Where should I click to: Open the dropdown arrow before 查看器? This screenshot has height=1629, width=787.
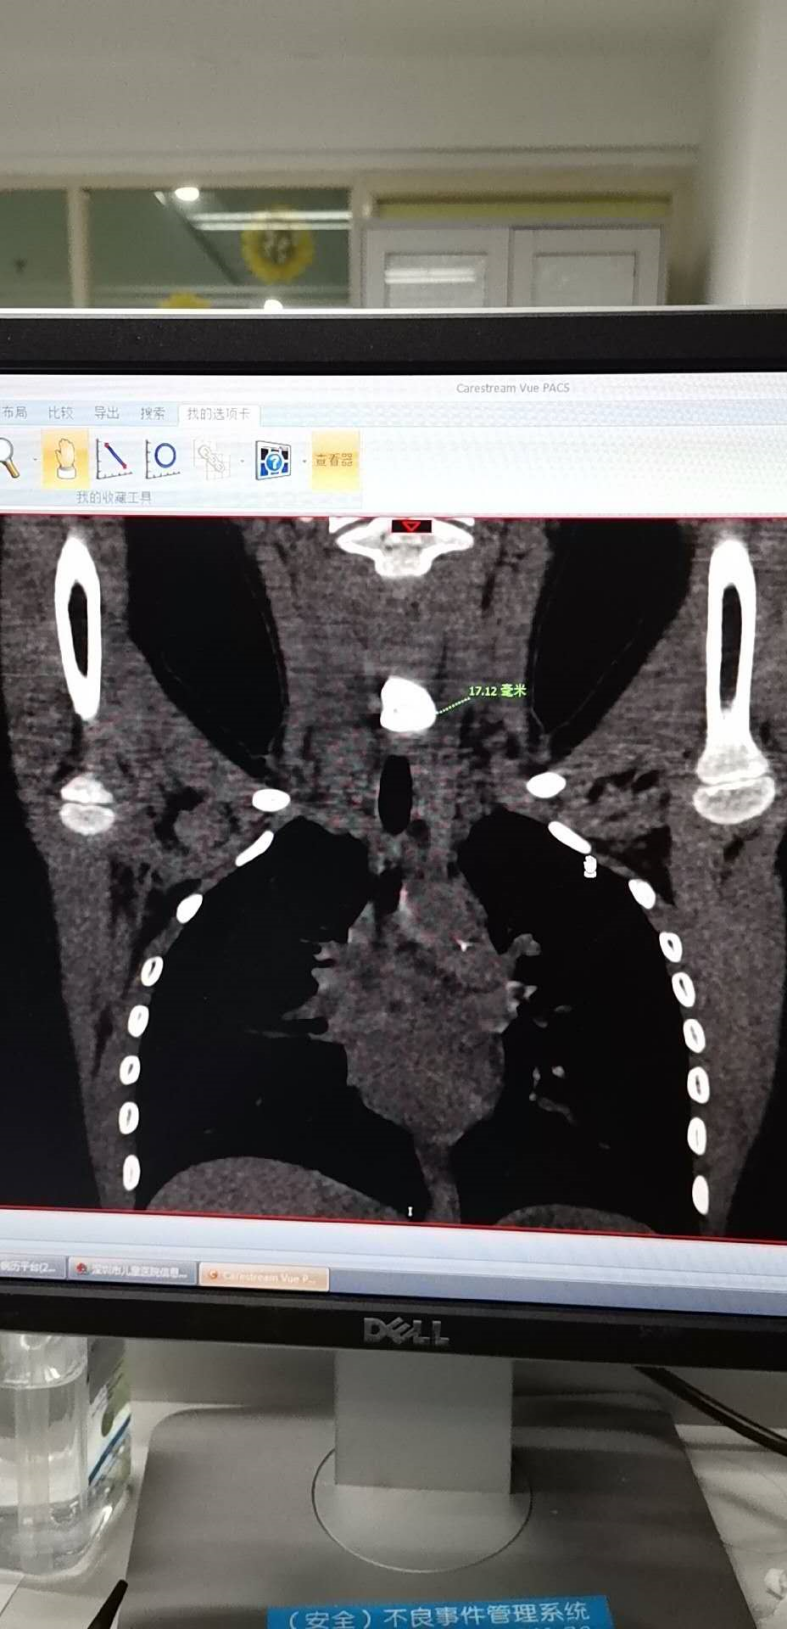tap(303, 462)
